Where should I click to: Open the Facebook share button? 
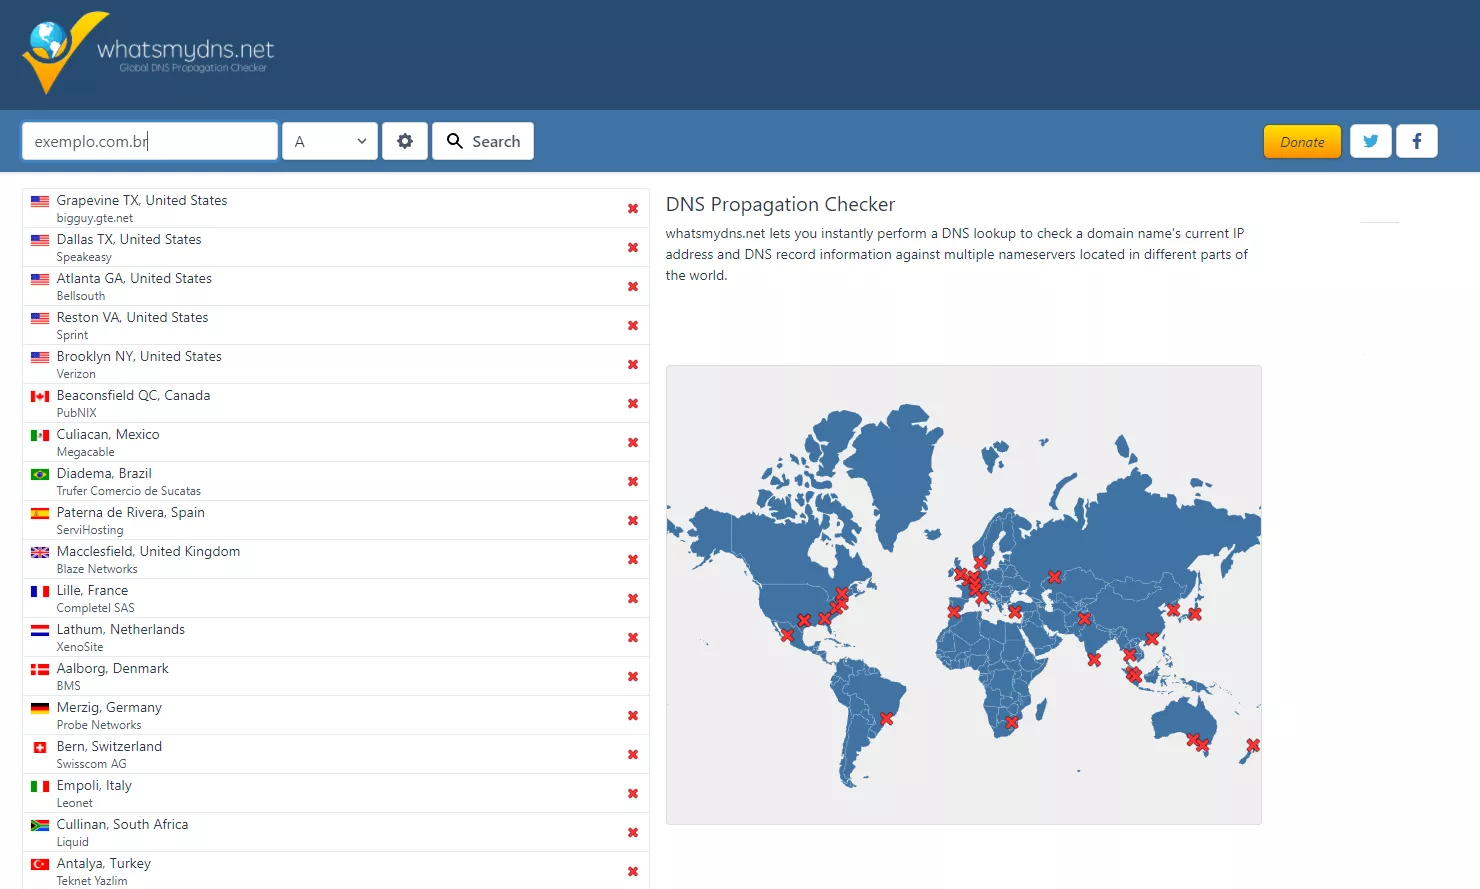tap(1417, 141)
